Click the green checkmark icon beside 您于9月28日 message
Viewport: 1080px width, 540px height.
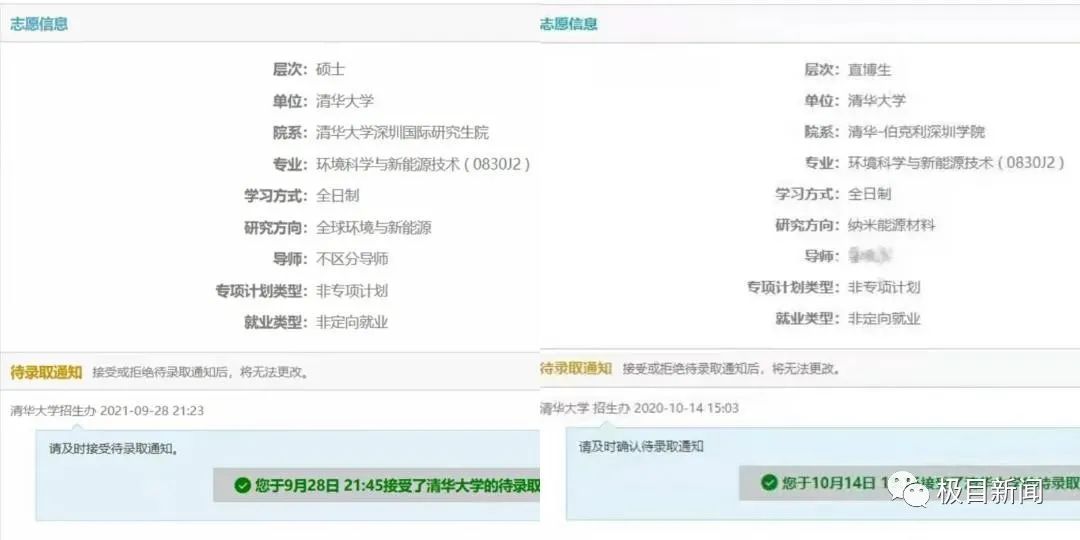[x=242, y=486]
